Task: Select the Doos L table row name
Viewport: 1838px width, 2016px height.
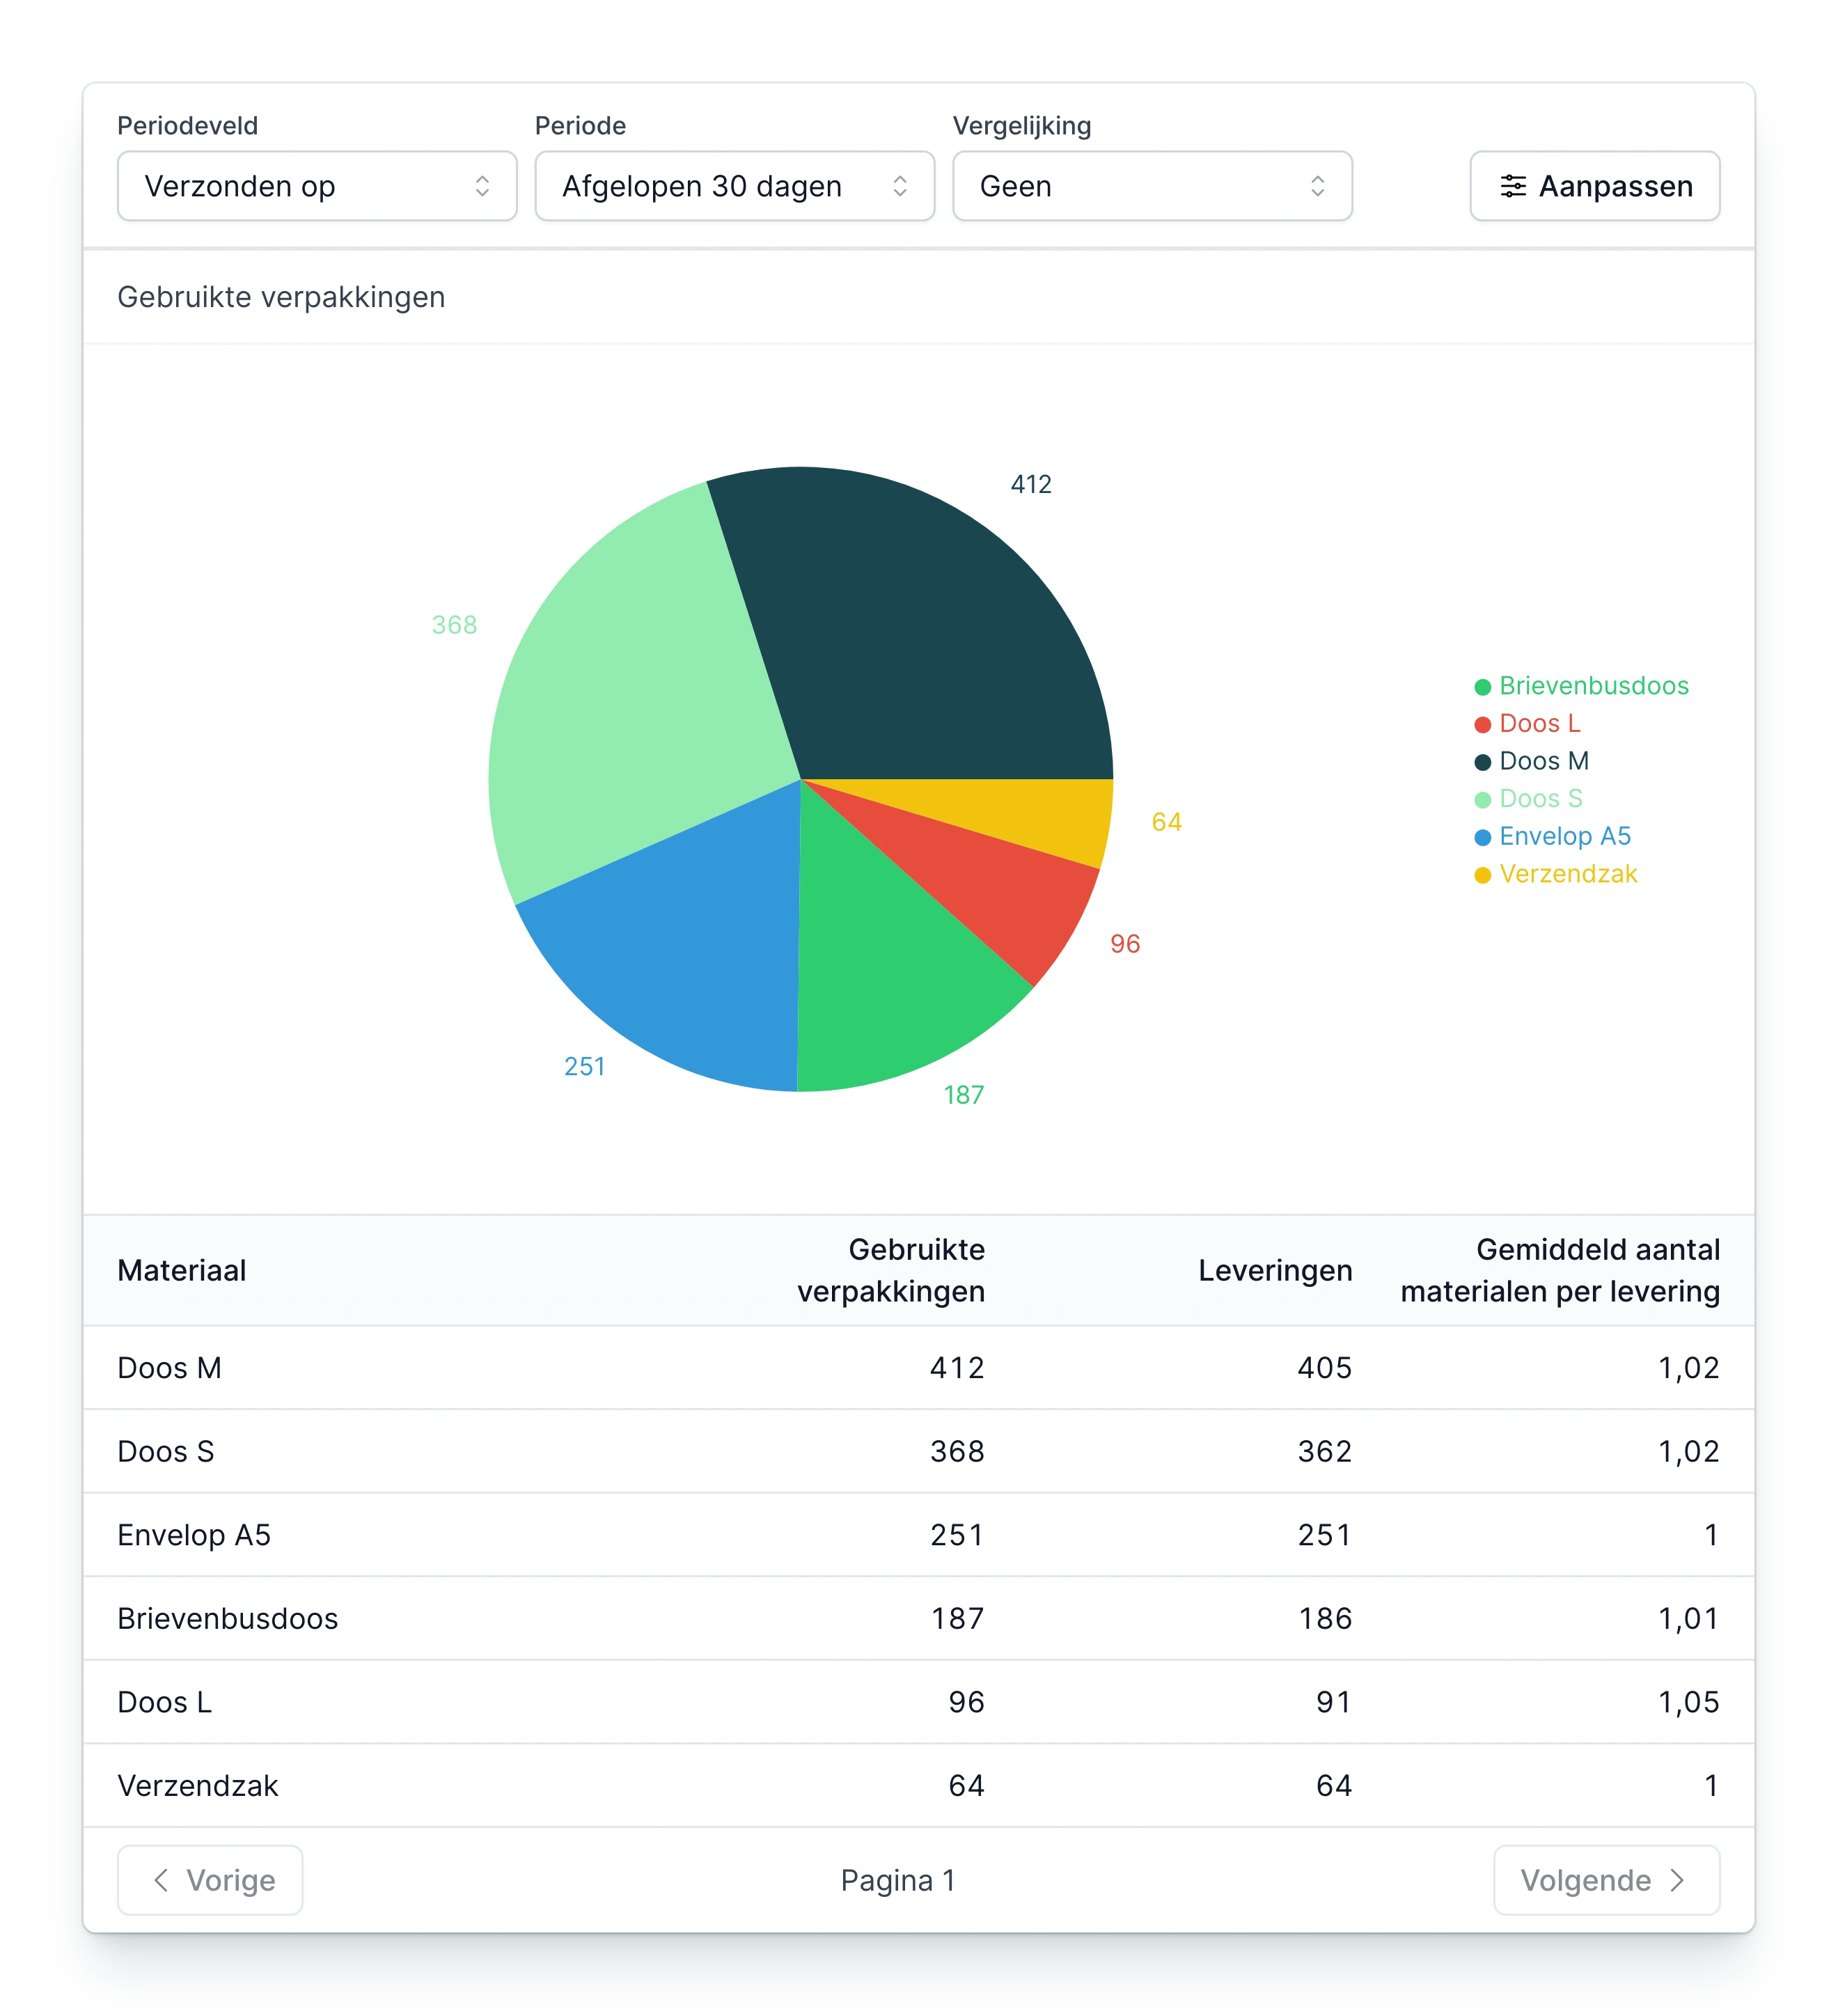Action: (x=164, y=1702)
